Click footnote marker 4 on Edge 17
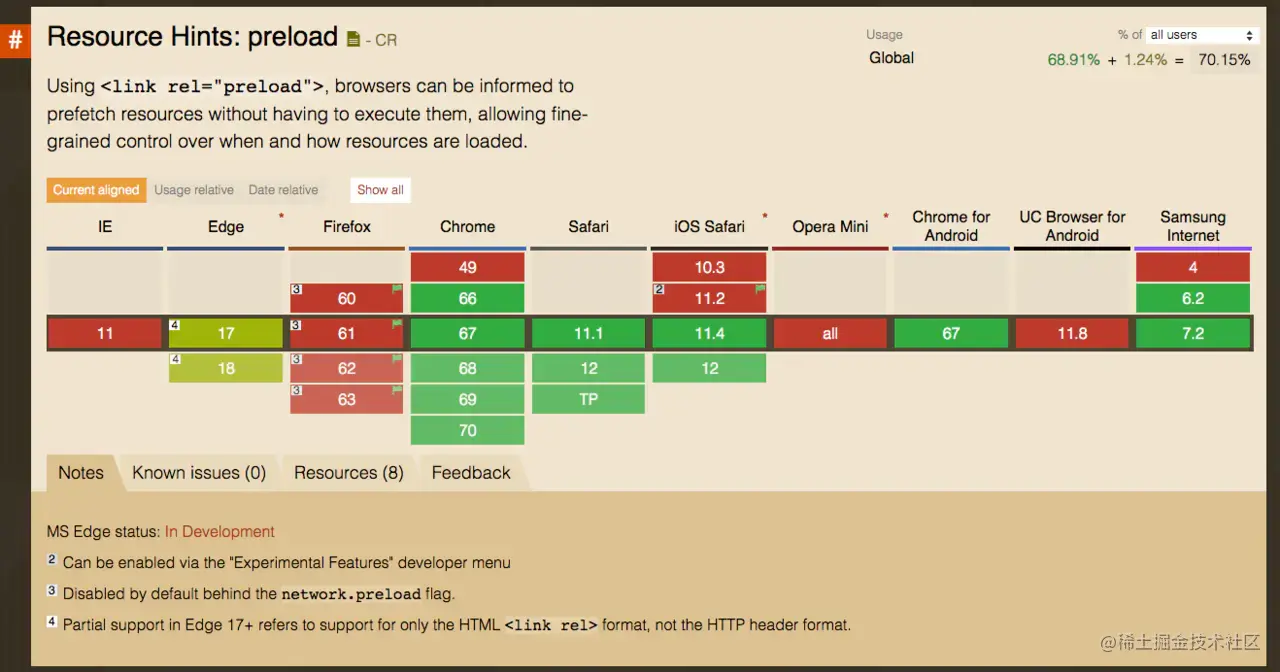Viewport: 1280px width, 672px height. [174, 324]
